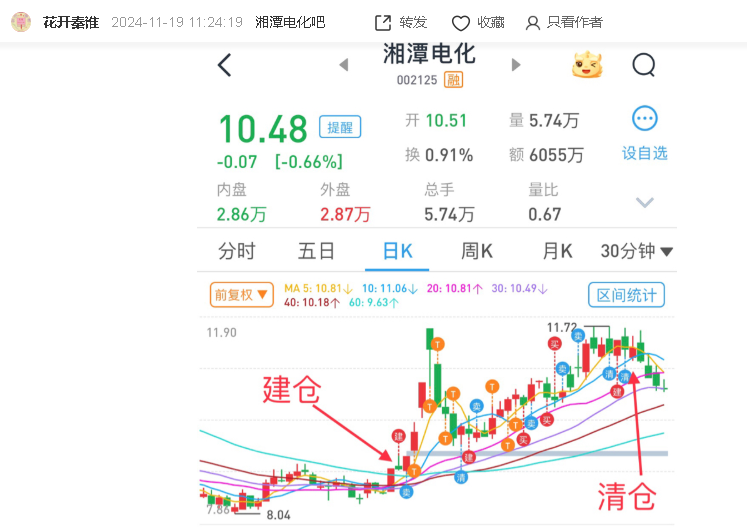Click the 转发 text label

pos(413,22)
